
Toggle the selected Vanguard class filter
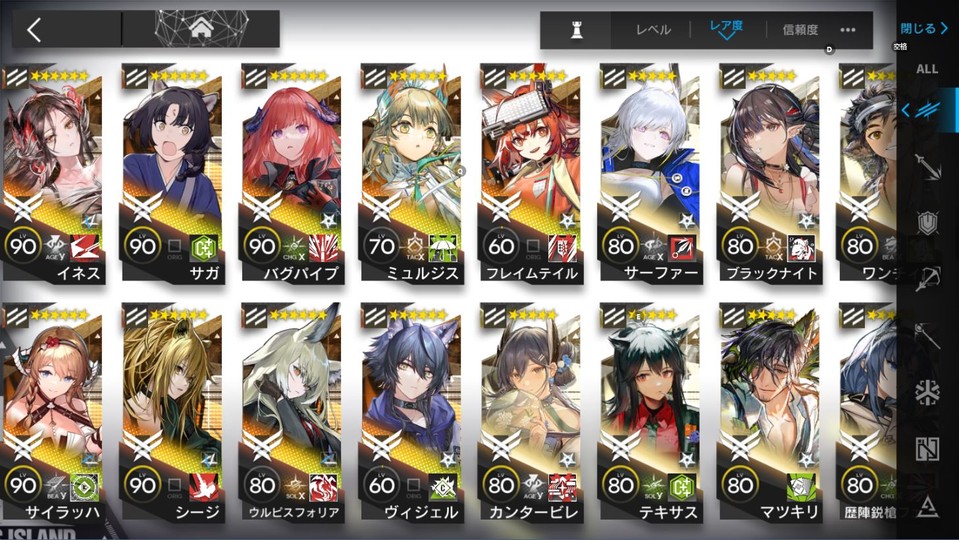[x=924, y=110]
